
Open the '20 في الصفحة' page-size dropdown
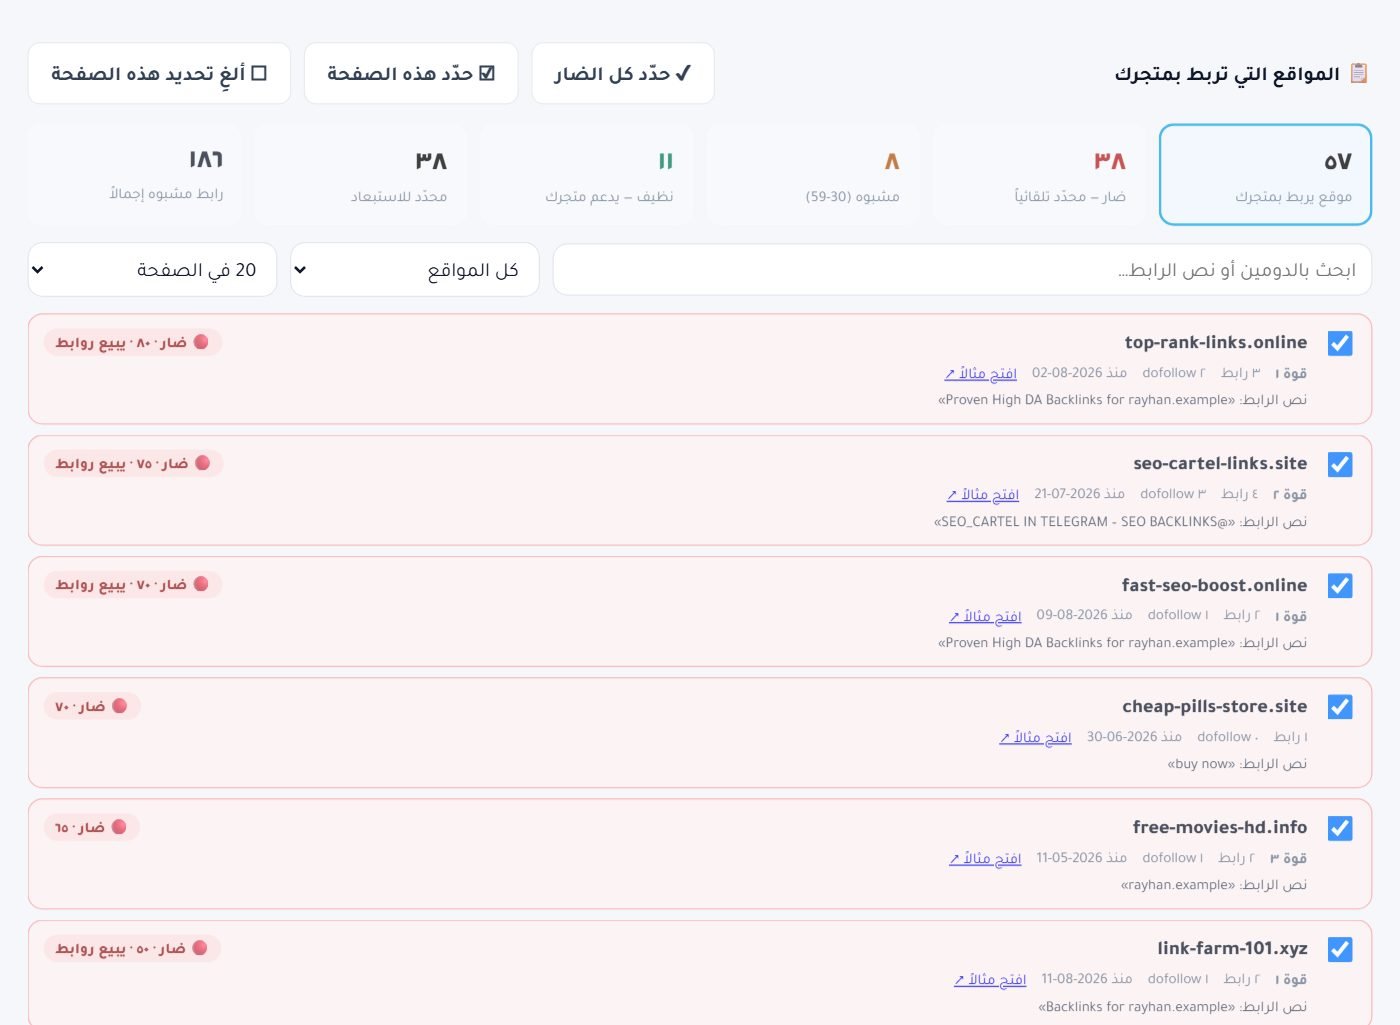(152, 270)
